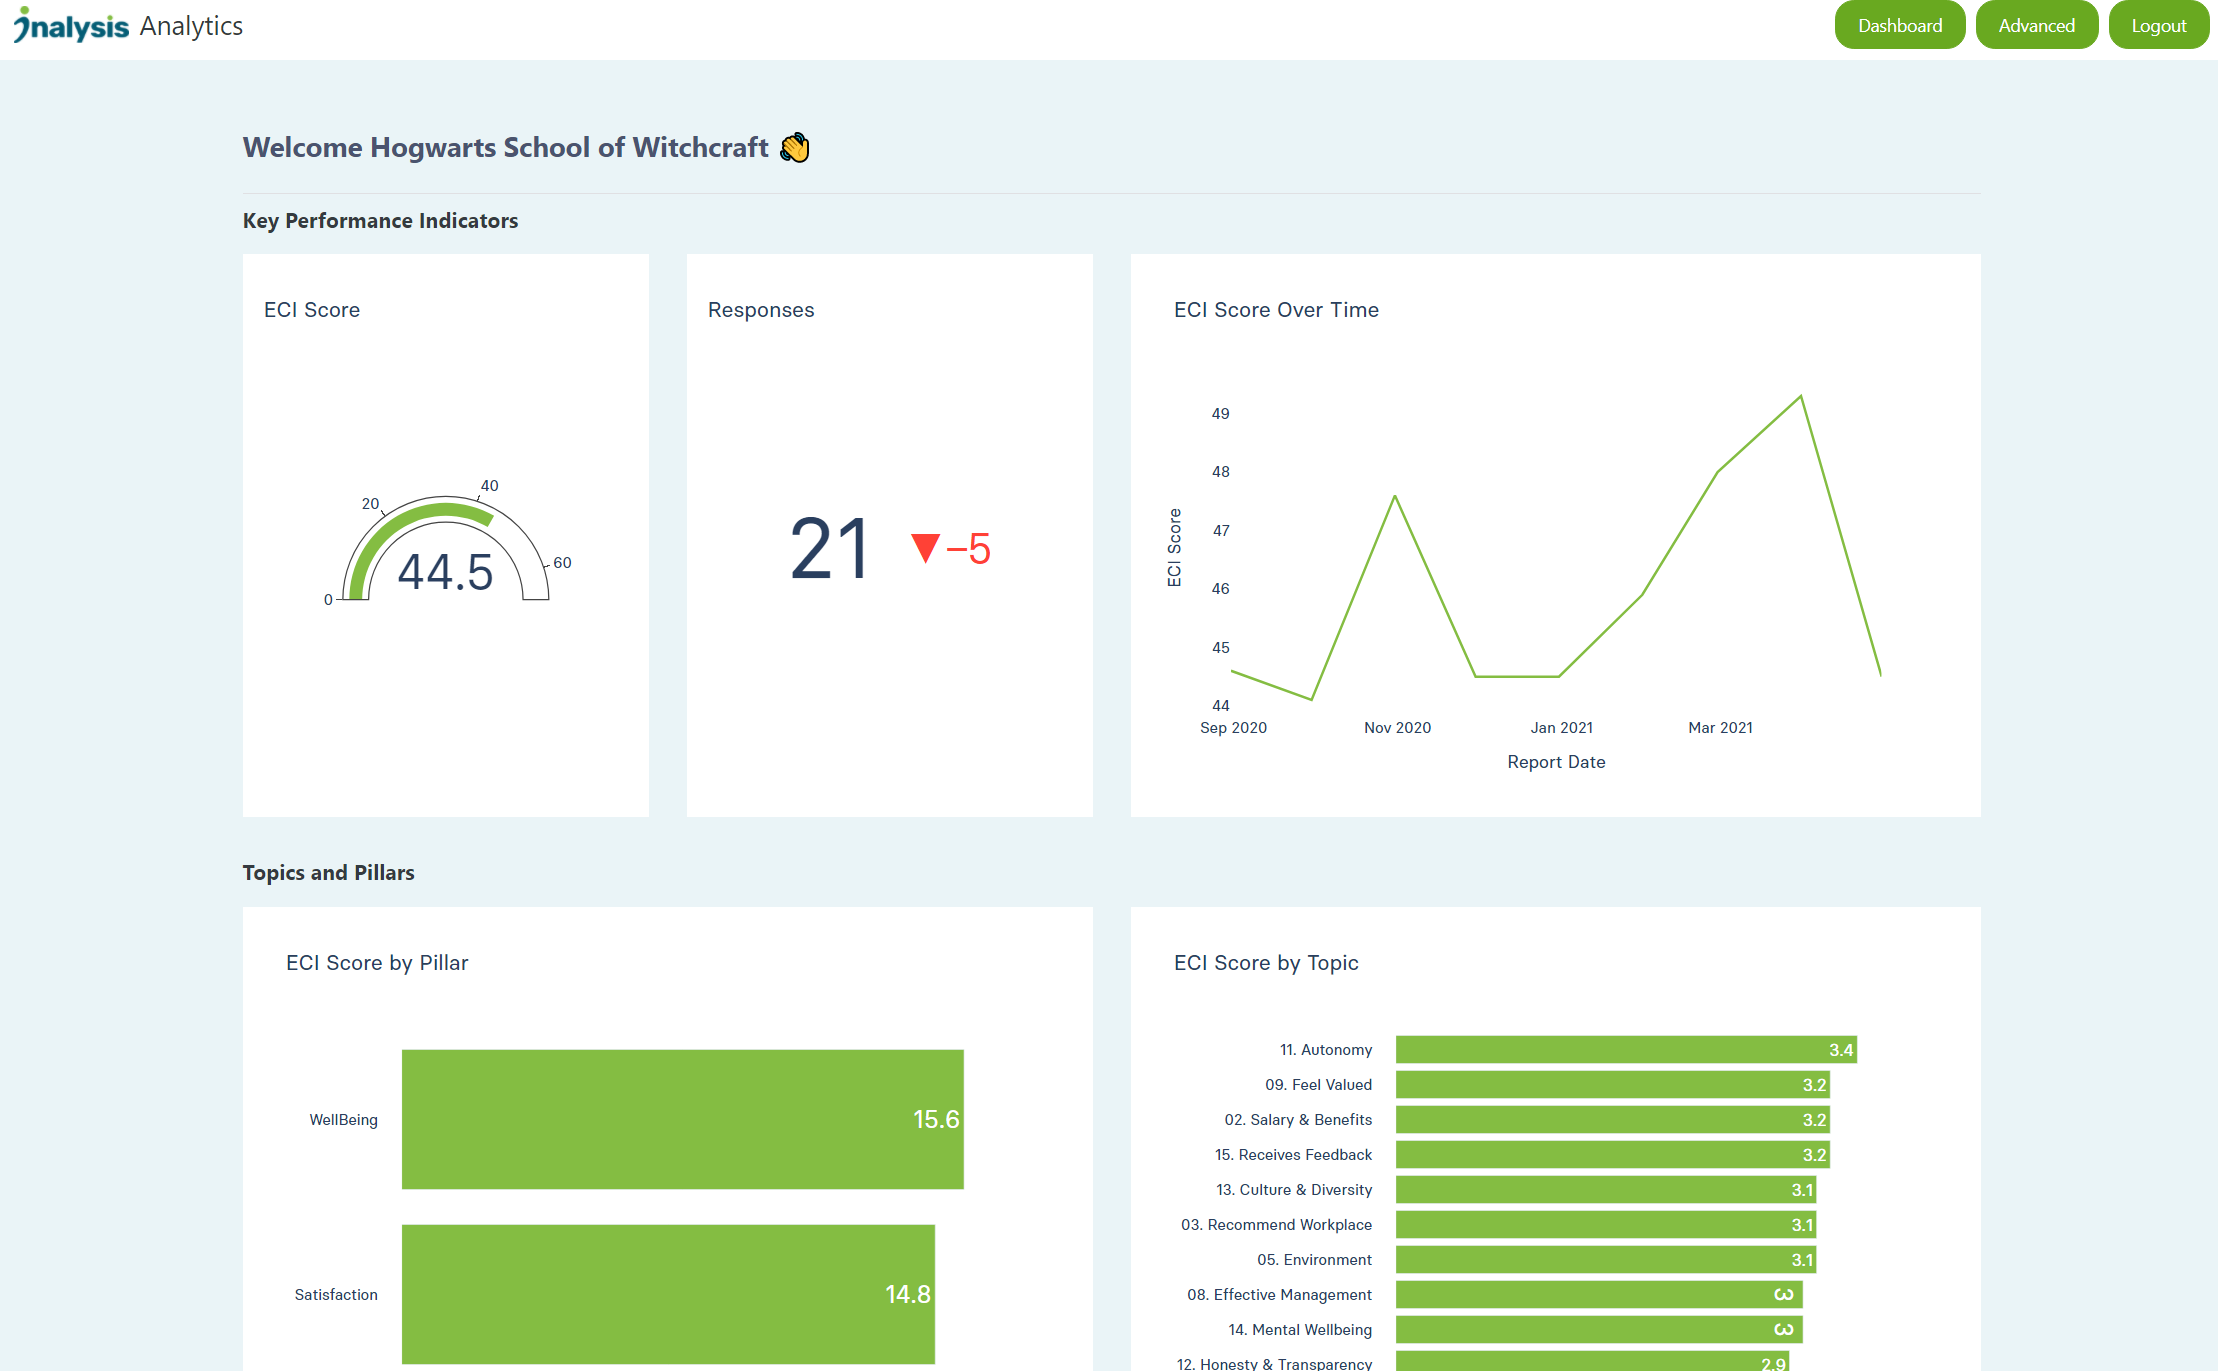Click the ECI Score Over Time line peak
Image resolution: width=2218 pixels, height=1371 pixels.
click(x=1800, y=397)
